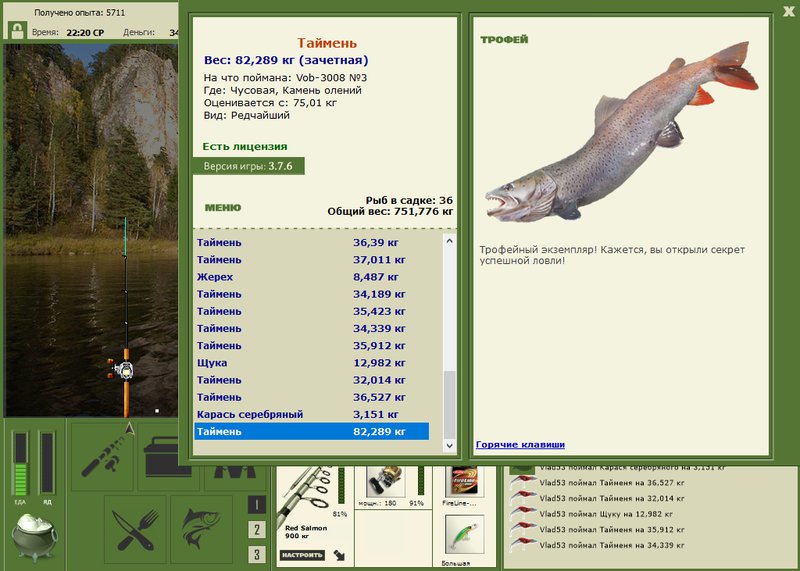Image resolution: width=800 pixels, height=571 pixels.
Task: Click the Red Salmon rod image
Action: click(305, 495)
